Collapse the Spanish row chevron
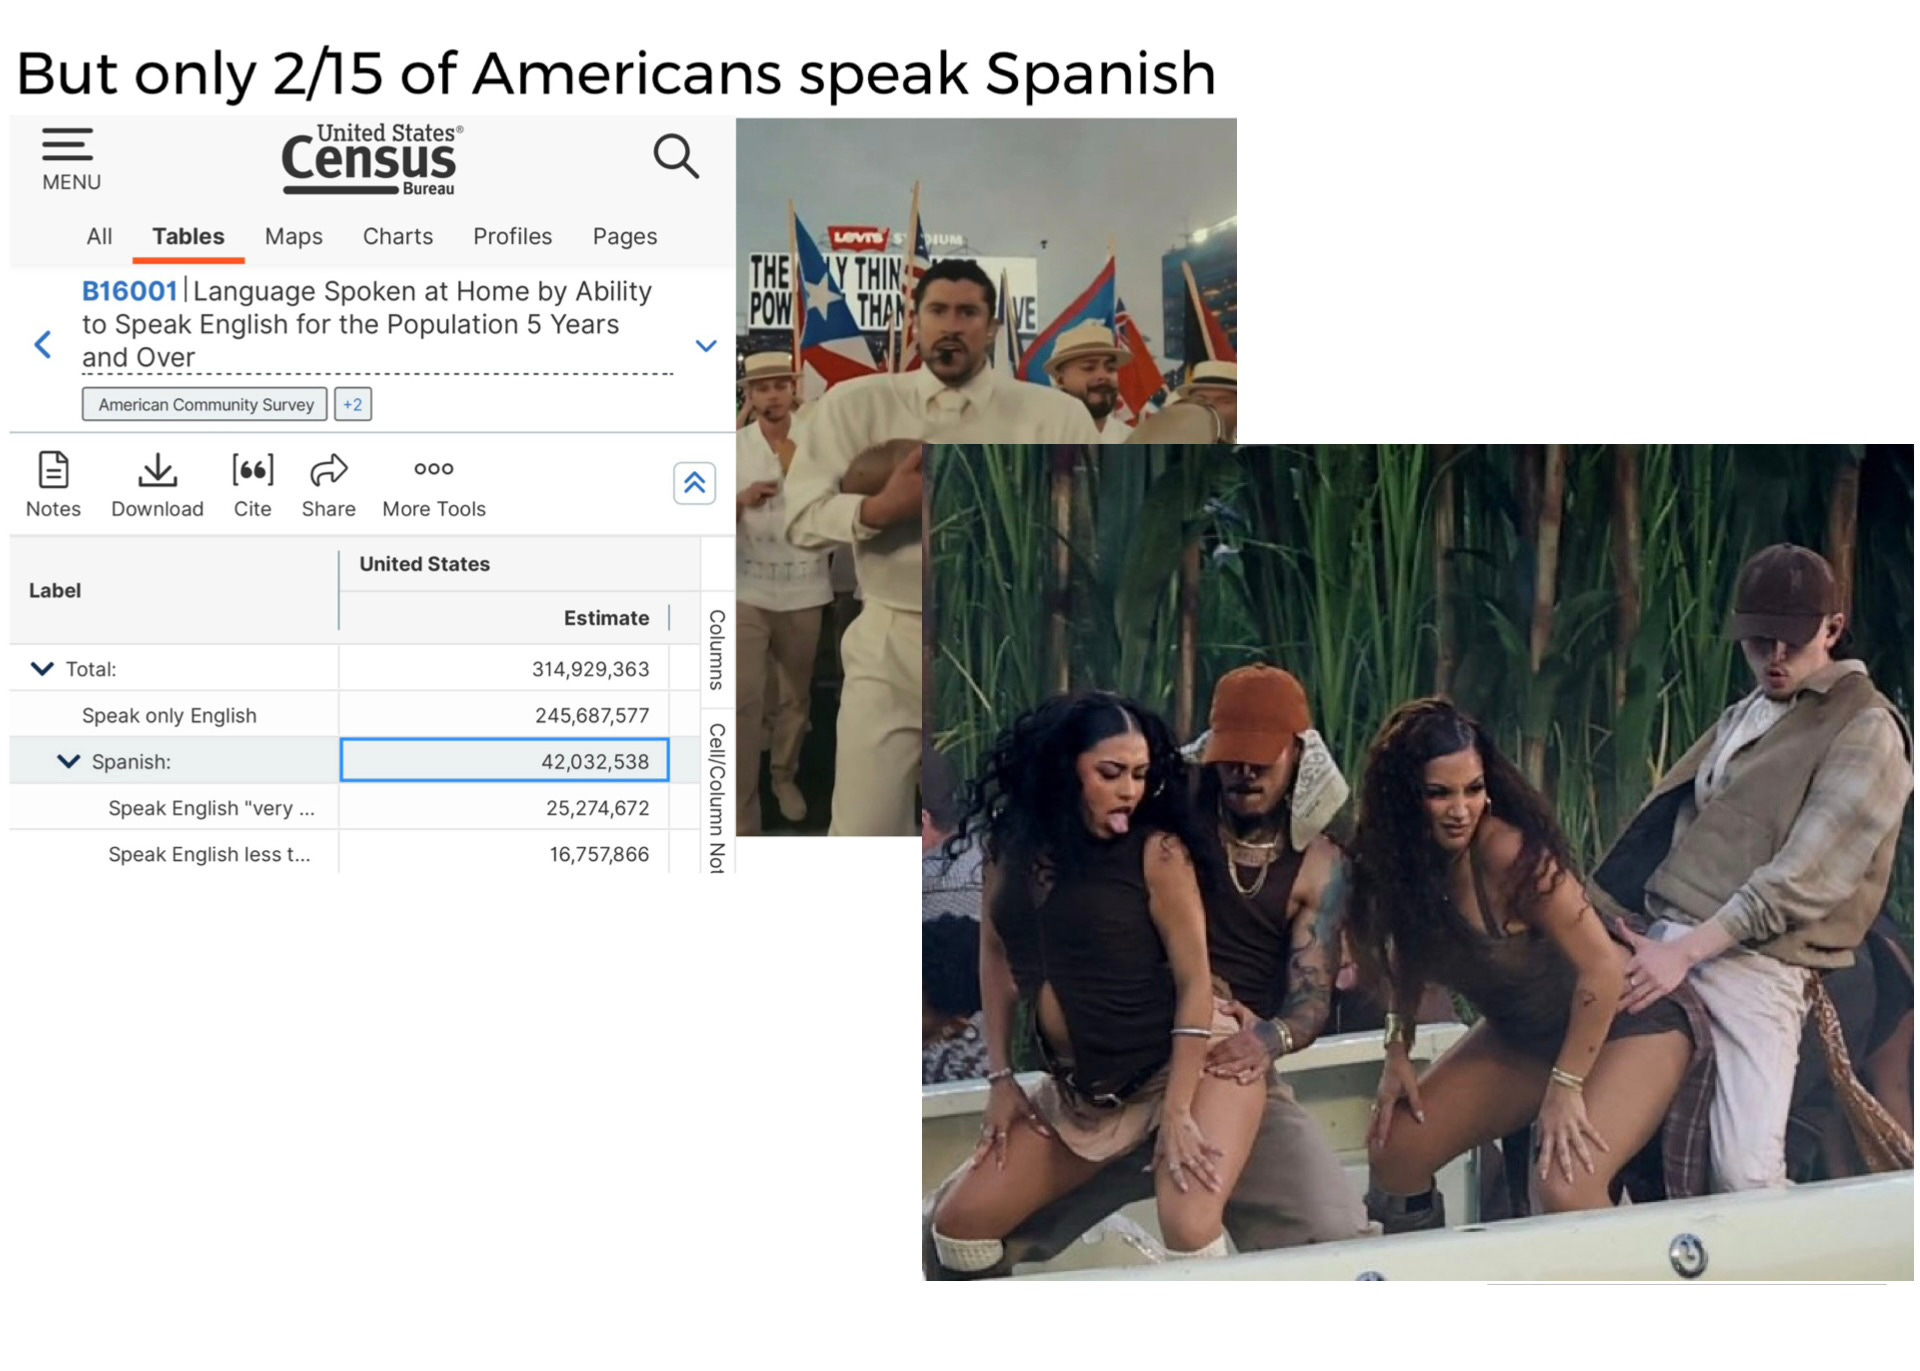The width and height of the screenshot is (1920, 1371). pos(68,761)
